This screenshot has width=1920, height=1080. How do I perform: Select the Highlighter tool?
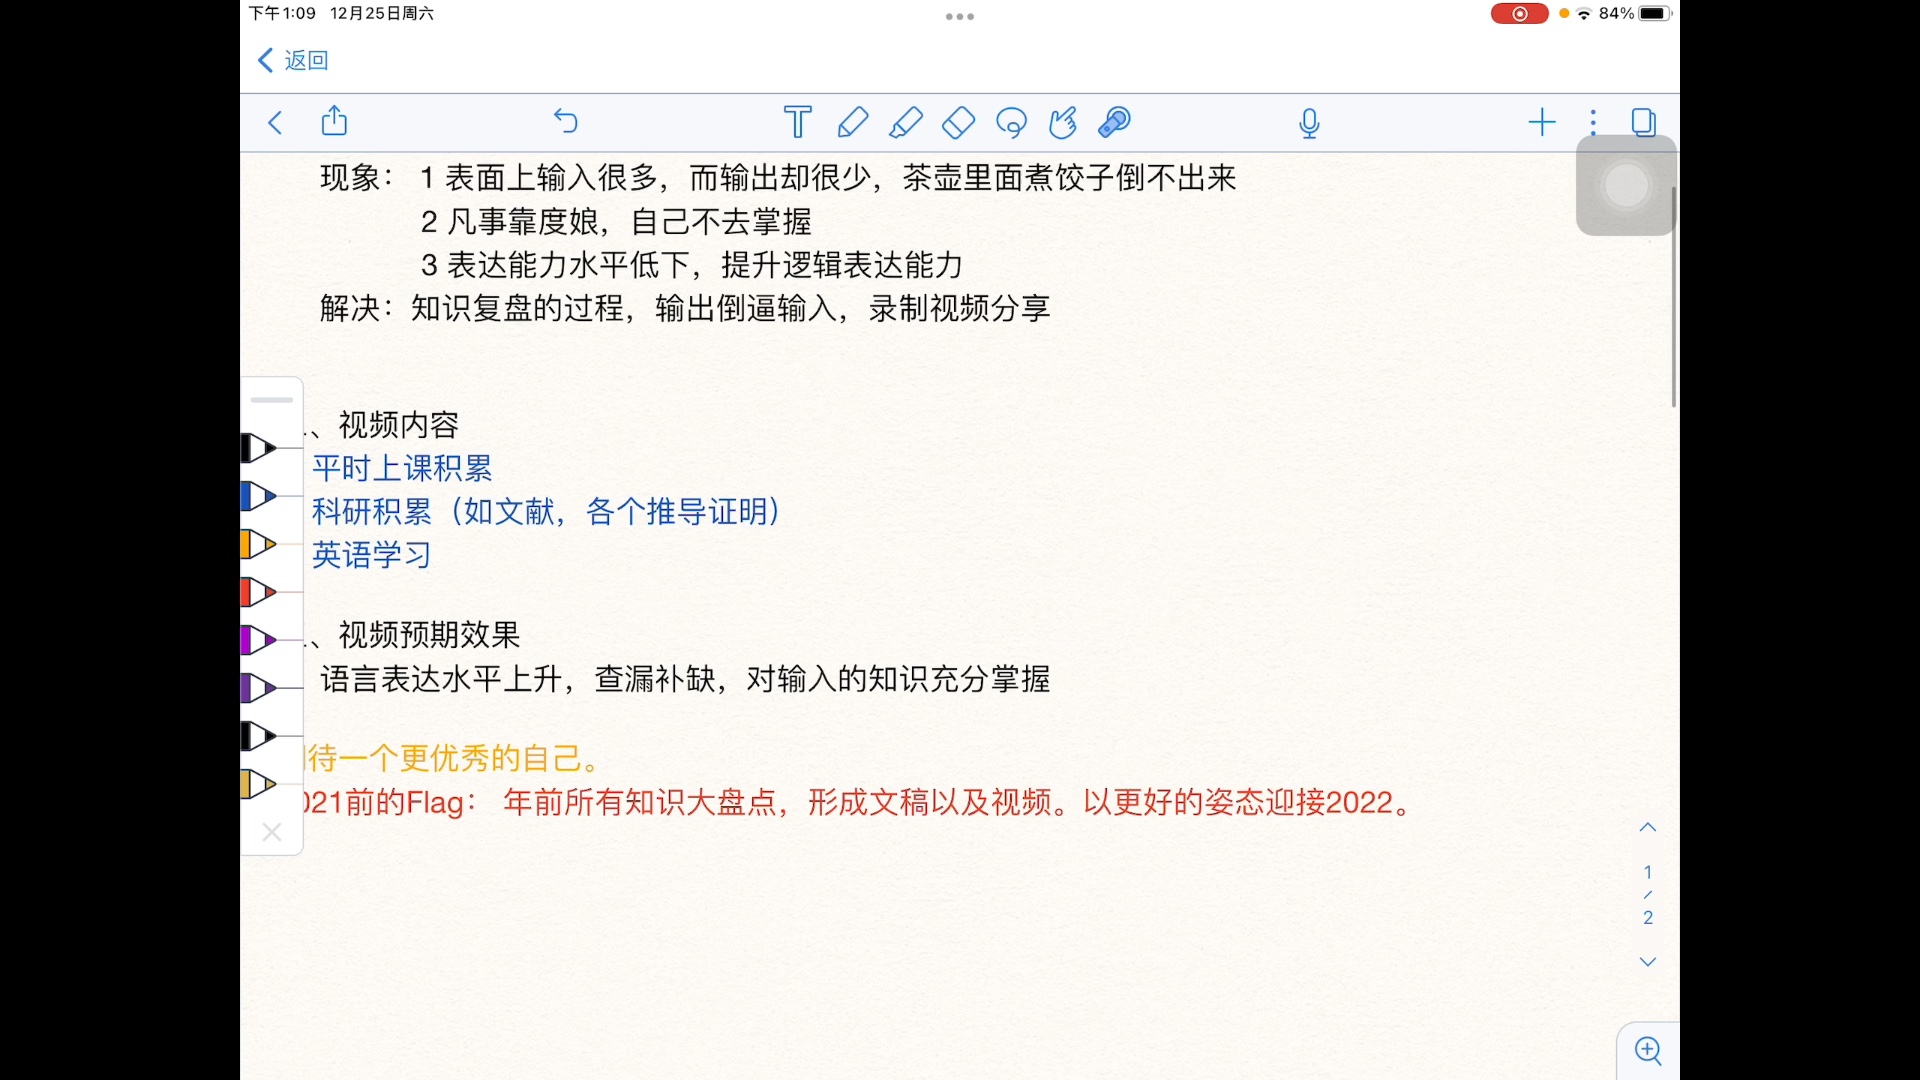pyautogui.click(x=906, y=122)
